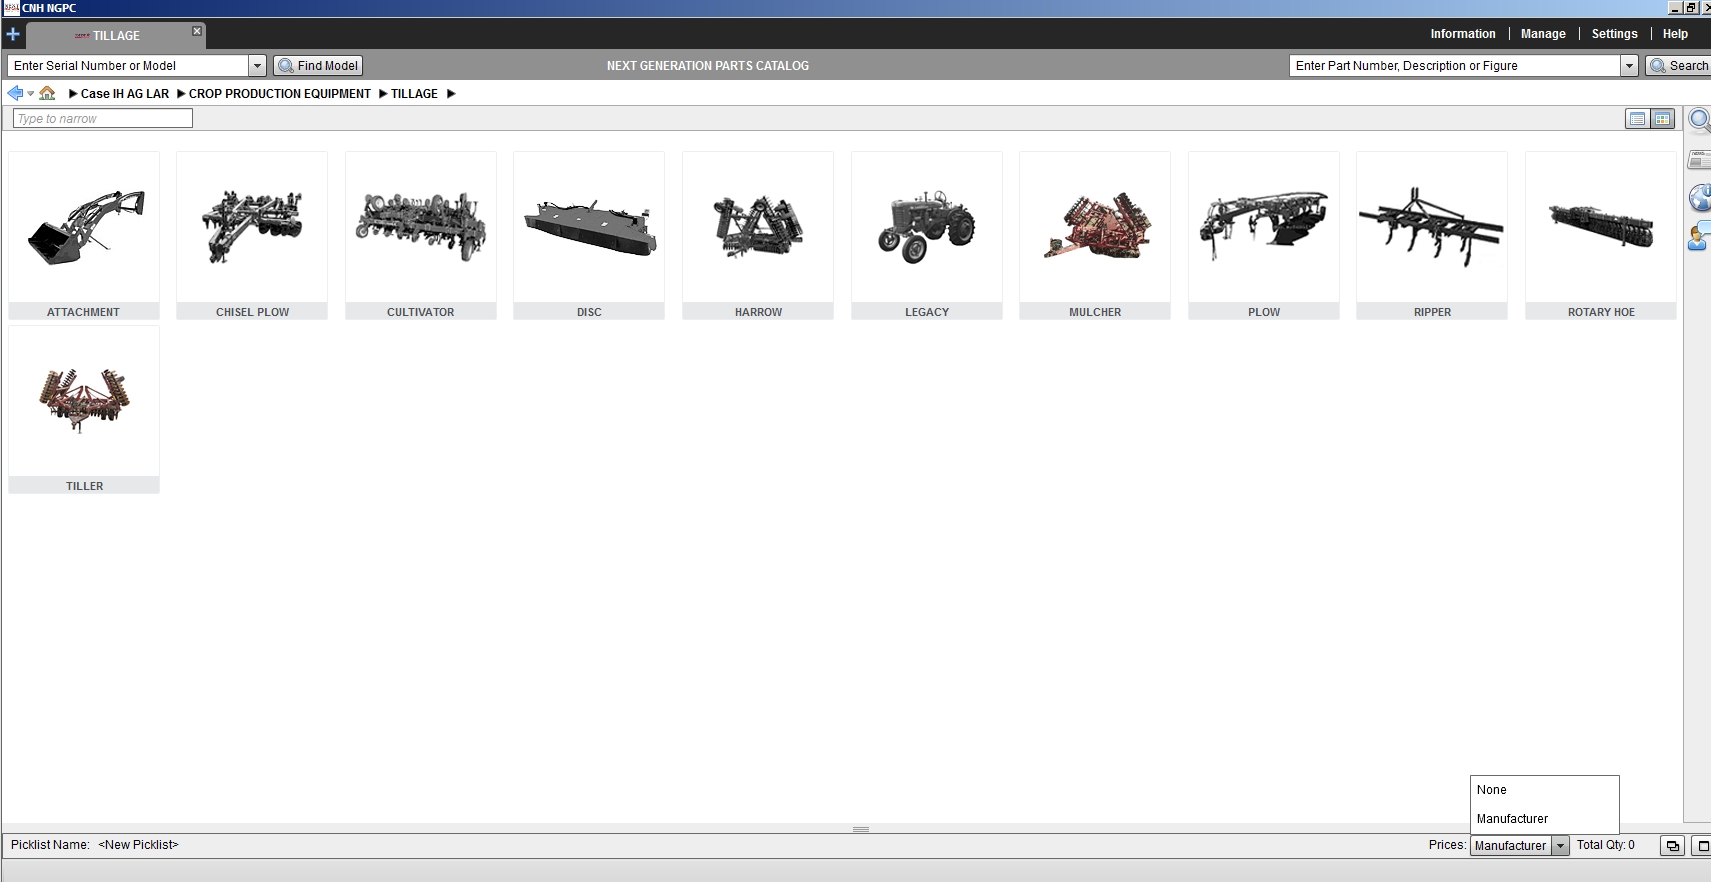Screen dimensions: 1711x882
Task: Open the Information menu
Action: 1463,34
